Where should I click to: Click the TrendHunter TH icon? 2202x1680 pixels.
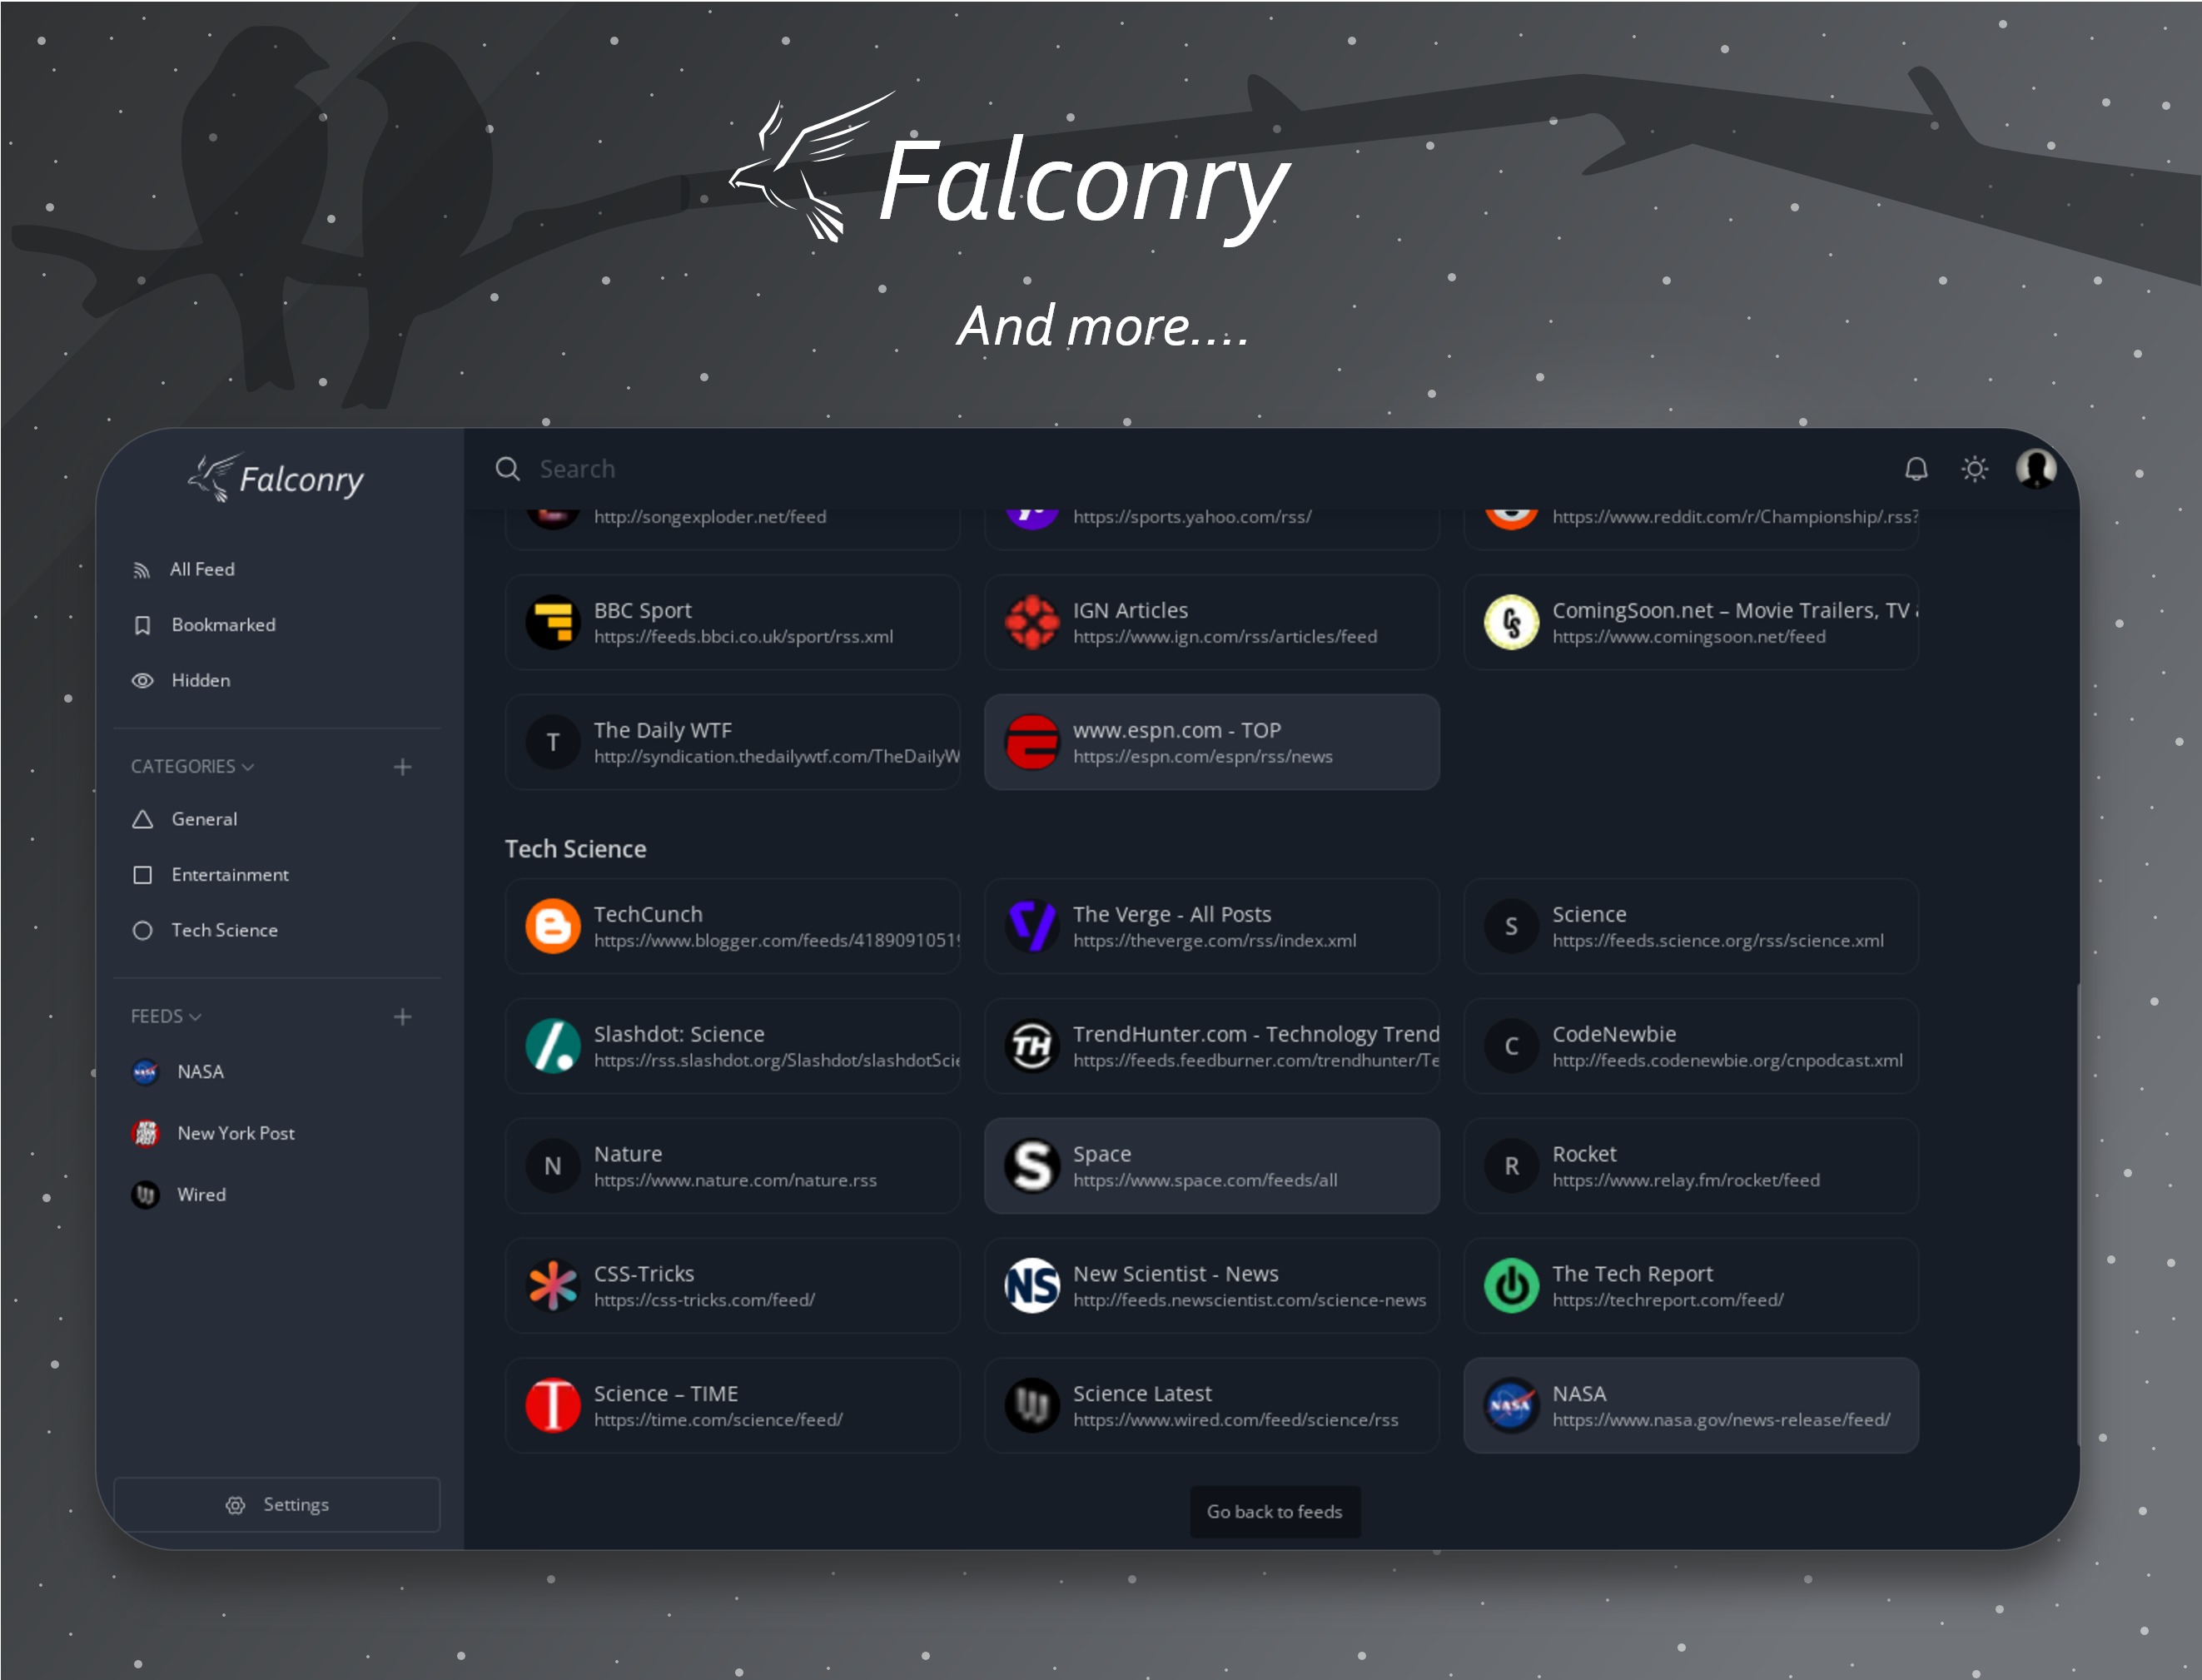pyautogui.click(x=1032, y=1046)
